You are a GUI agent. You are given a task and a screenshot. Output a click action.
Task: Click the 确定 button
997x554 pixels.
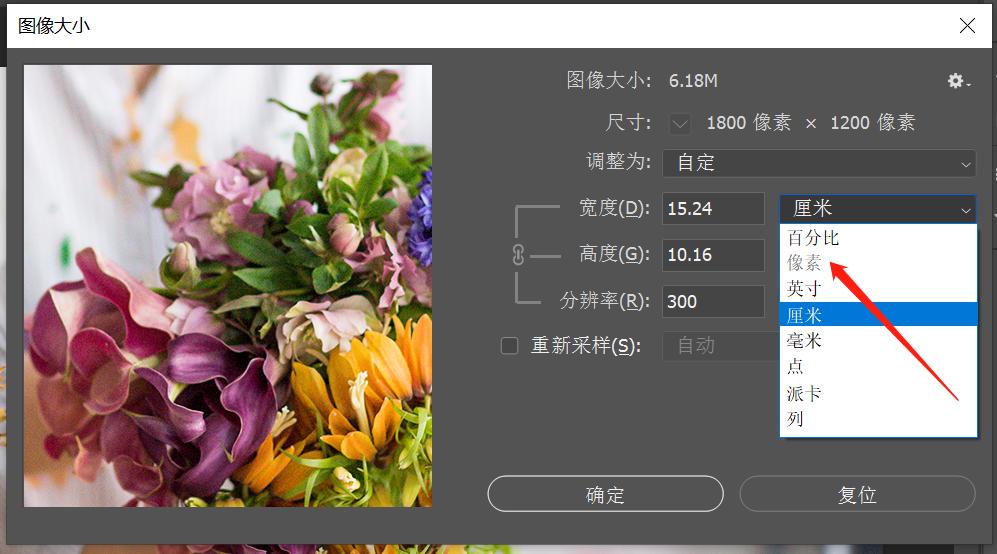(x=605, y=494)
